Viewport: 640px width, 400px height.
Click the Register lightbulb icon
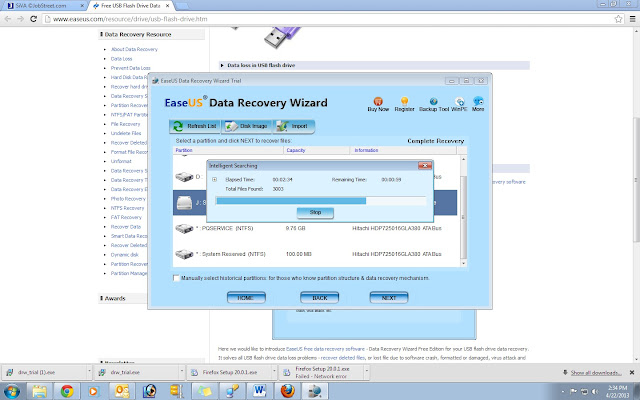pos(404,101)
